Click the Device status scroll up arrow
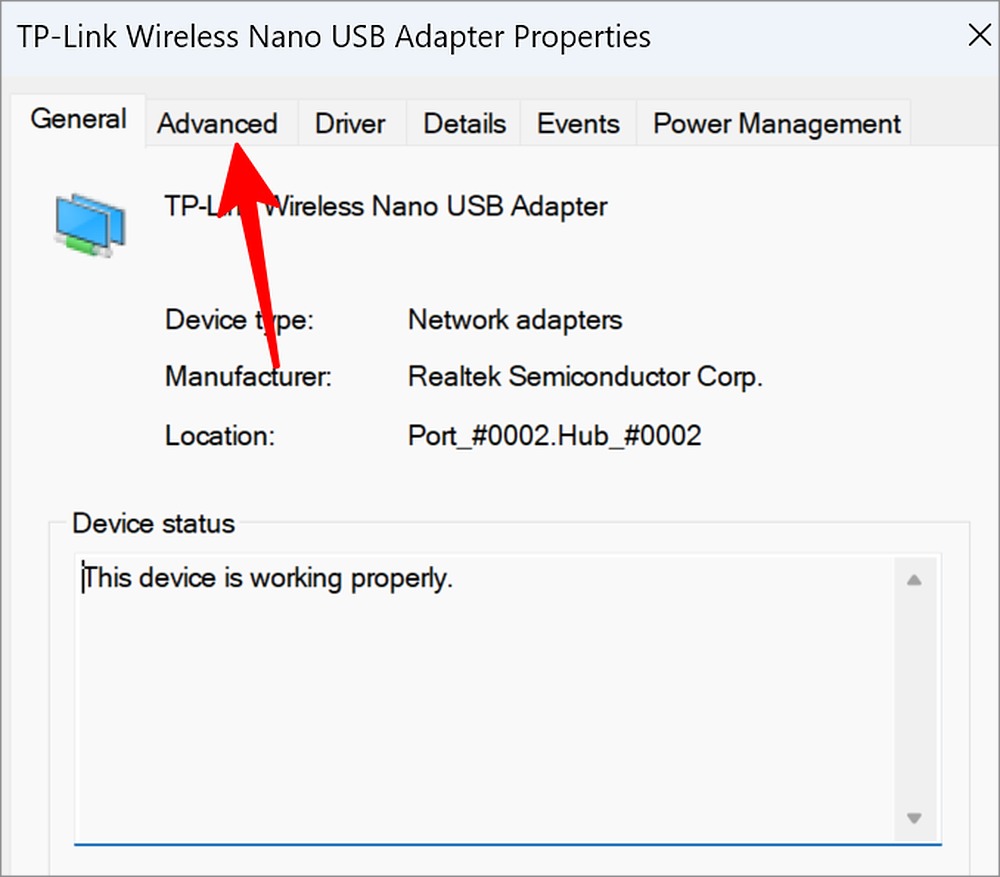The image size is (1000, 877). pos(913,580)
